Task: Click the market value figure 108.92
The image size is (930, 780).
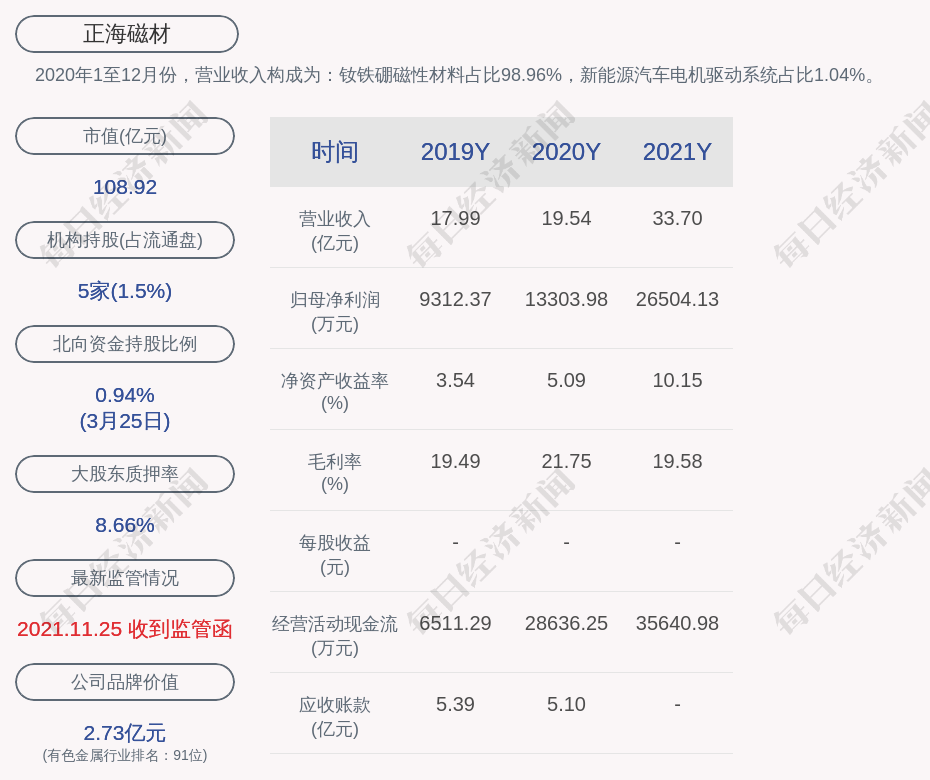Action: (x=125, y=187)
